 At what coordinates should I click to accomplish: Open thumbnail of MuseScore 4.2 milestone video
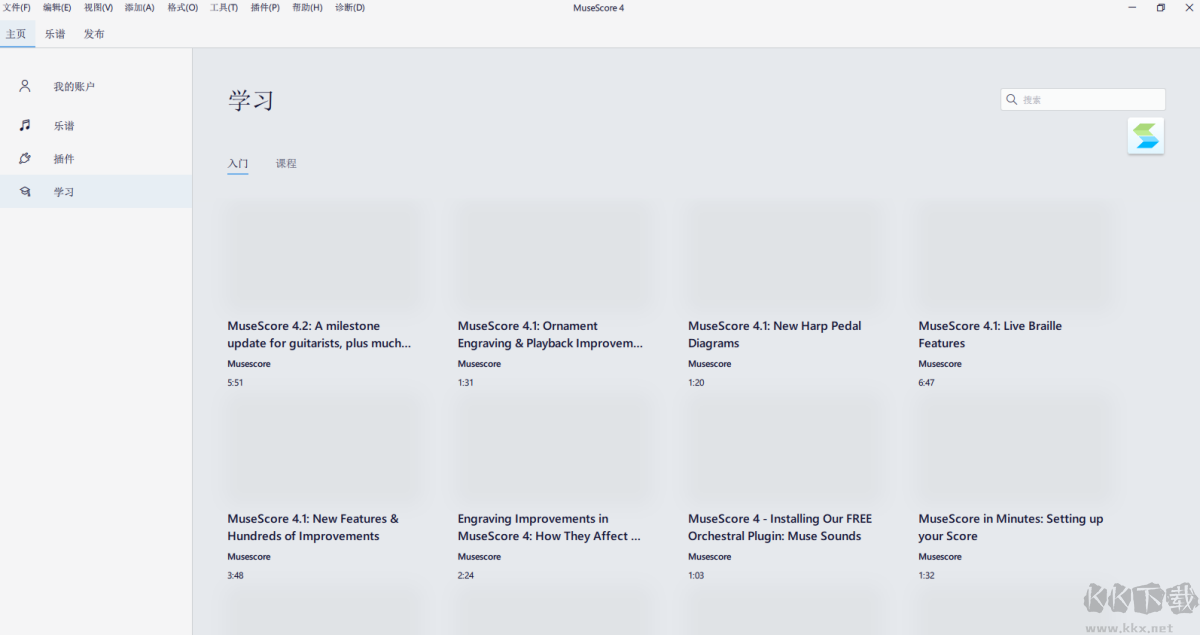322,254
